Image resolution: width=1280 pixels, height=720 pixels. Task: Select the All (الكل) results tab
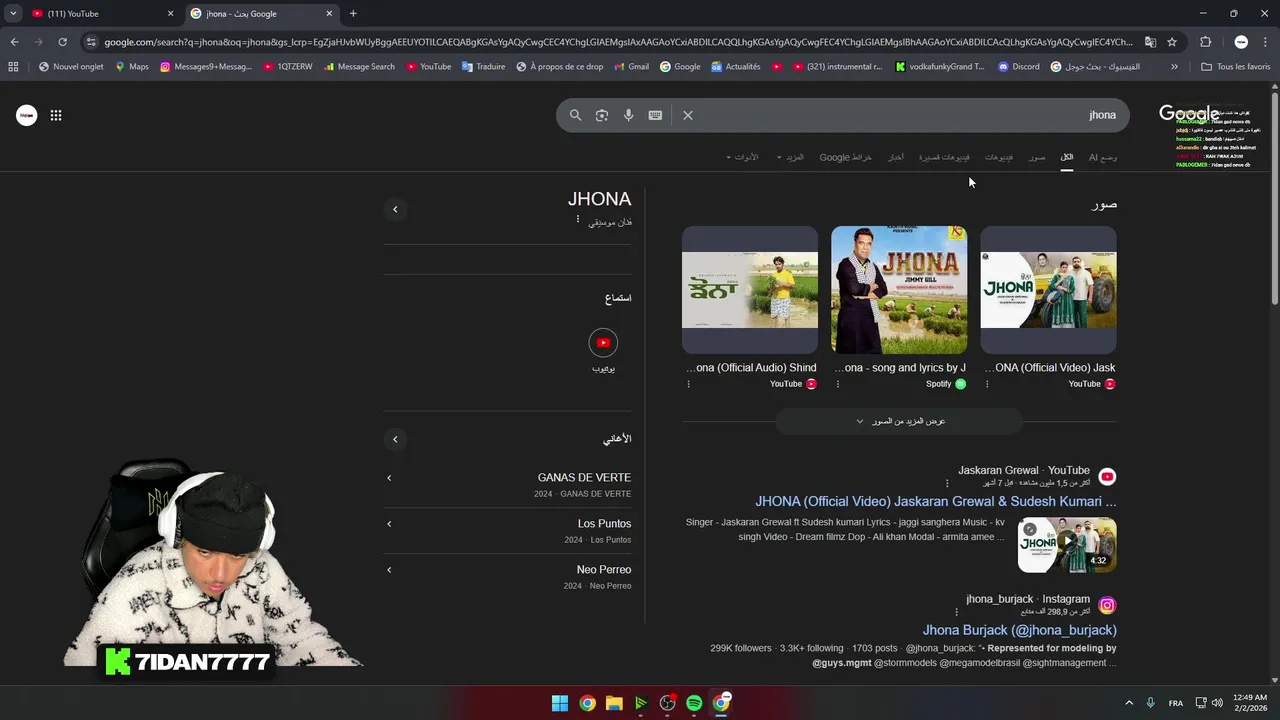[x=1067, y=157]
